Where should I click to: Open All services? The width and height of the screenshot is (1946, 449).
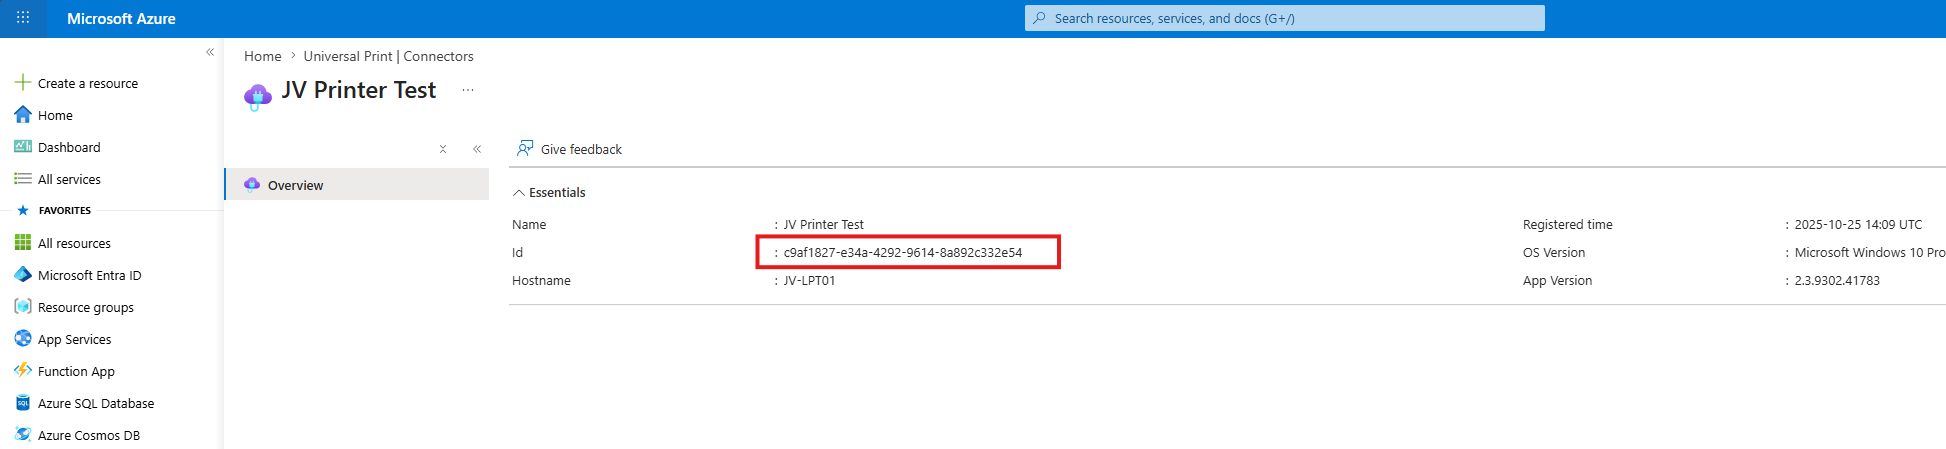[x=69, y=179]
